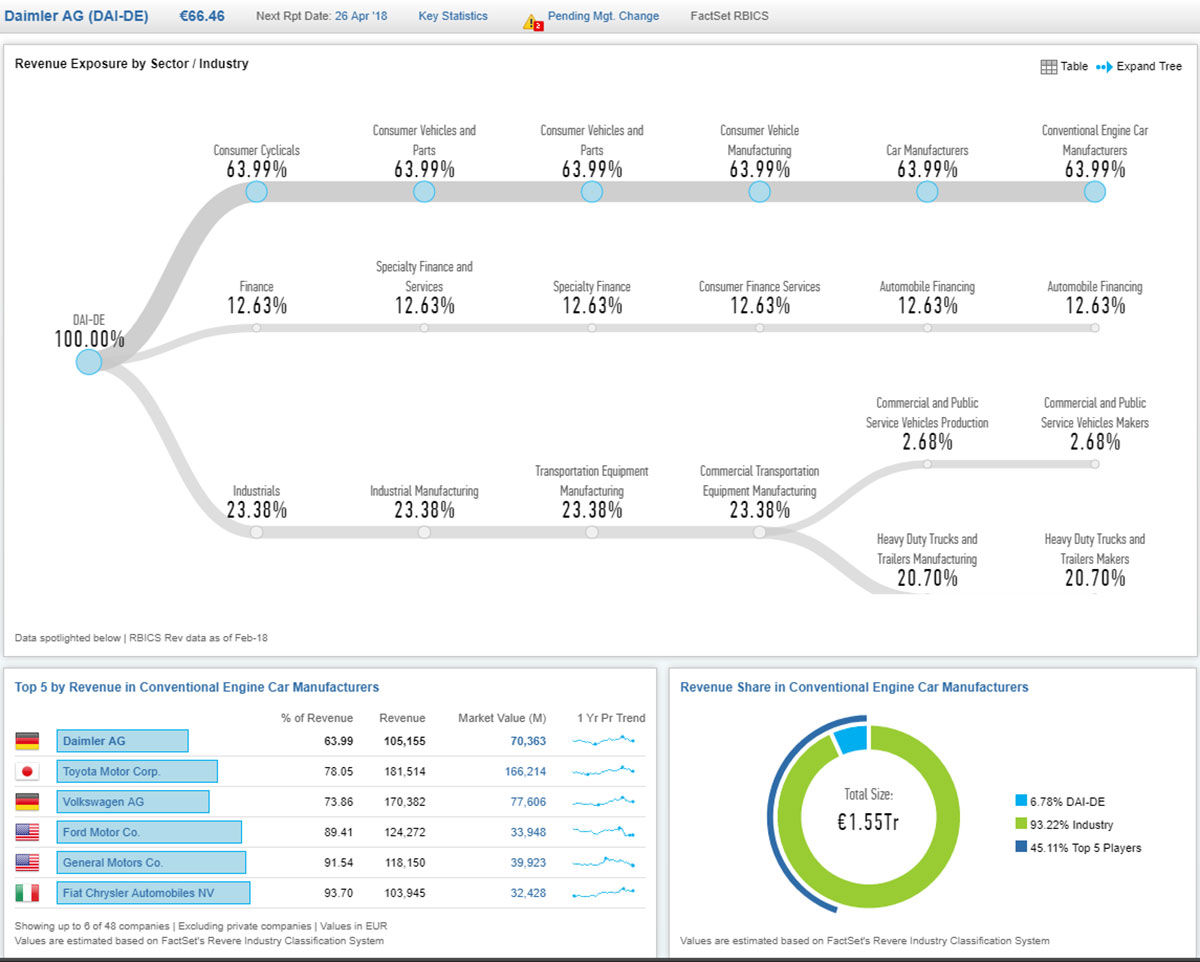Click the German flag beside Daimler AG
The image size is (1200, 962).
27,741
